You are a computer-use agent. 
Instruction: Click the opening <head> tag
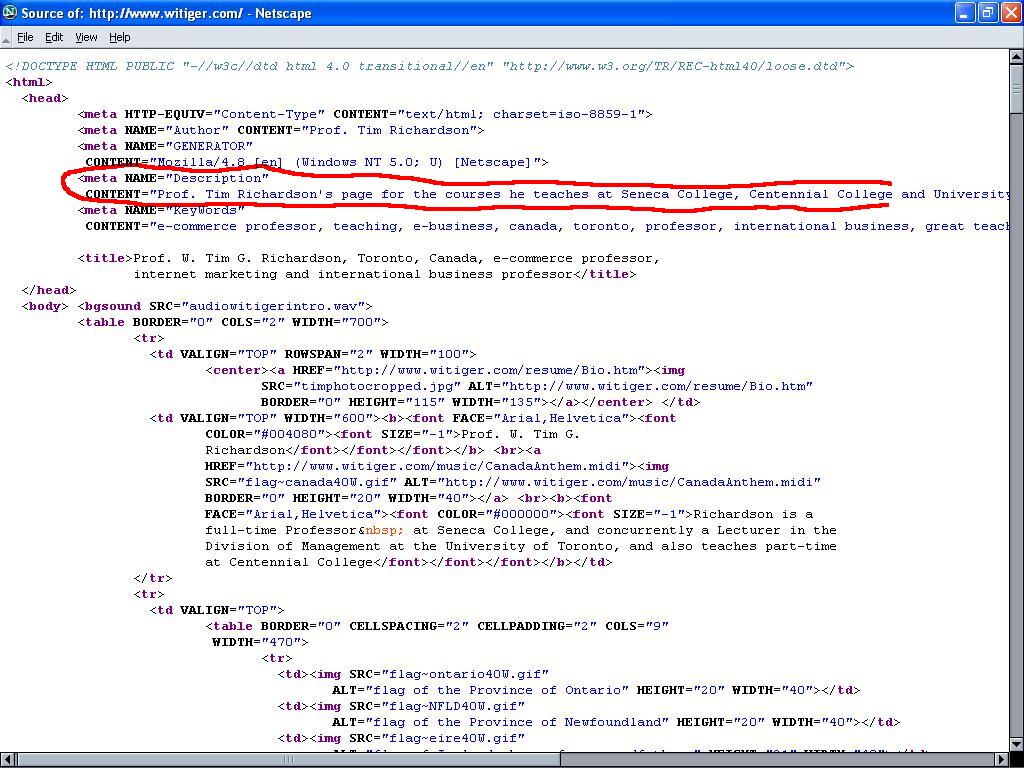click(x=45, y=98)
